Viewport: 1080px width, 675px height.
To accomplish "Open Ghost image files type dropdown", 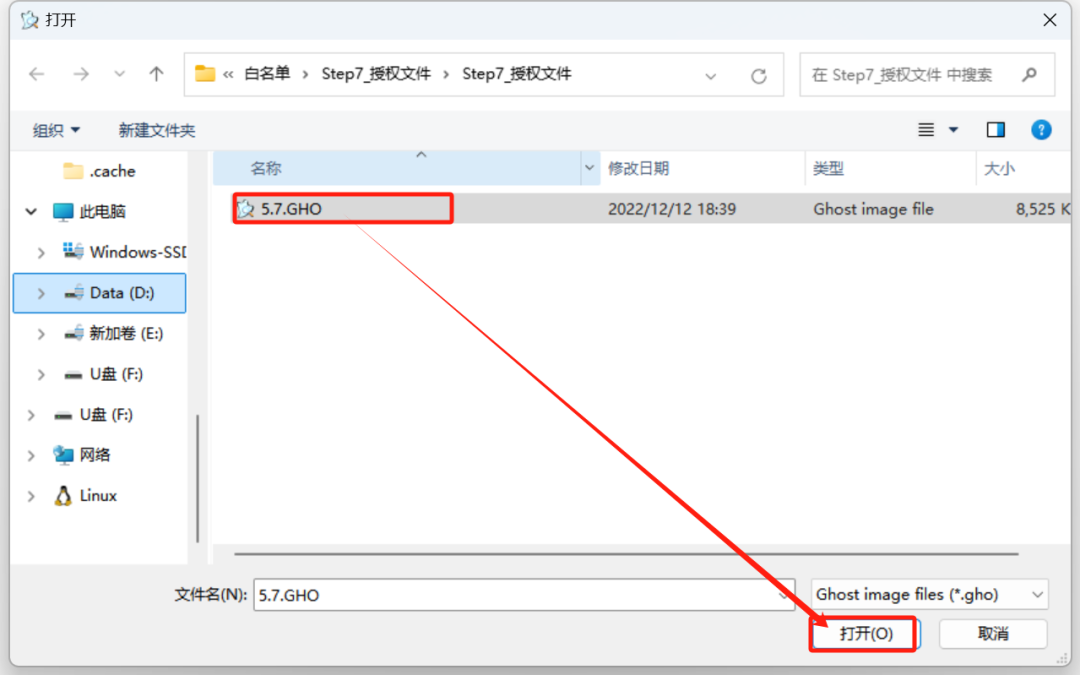I will point(929,594).
